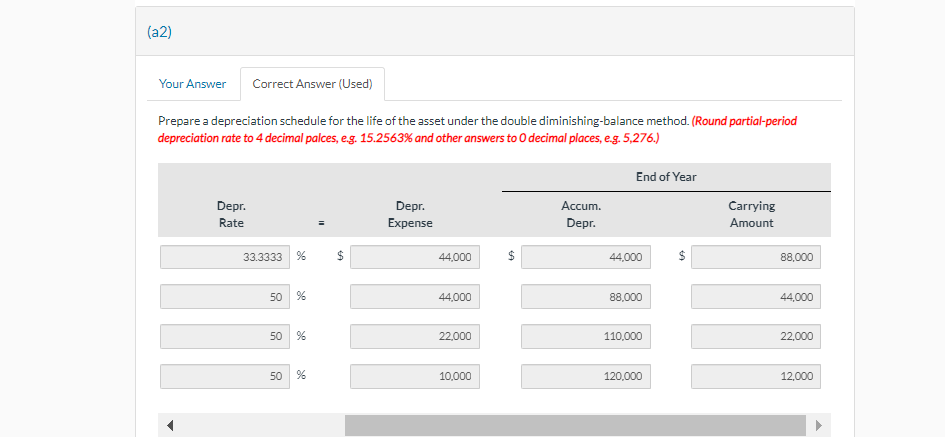945x437 pixels.
Task: Click the third row 50 rate field
Action: tap(225, 336)
